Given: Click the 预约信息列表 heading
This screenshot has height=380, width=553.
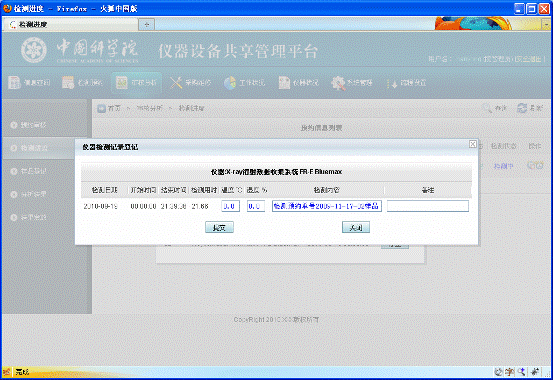Looking at the screenshot, I should (x=321, y=128).
